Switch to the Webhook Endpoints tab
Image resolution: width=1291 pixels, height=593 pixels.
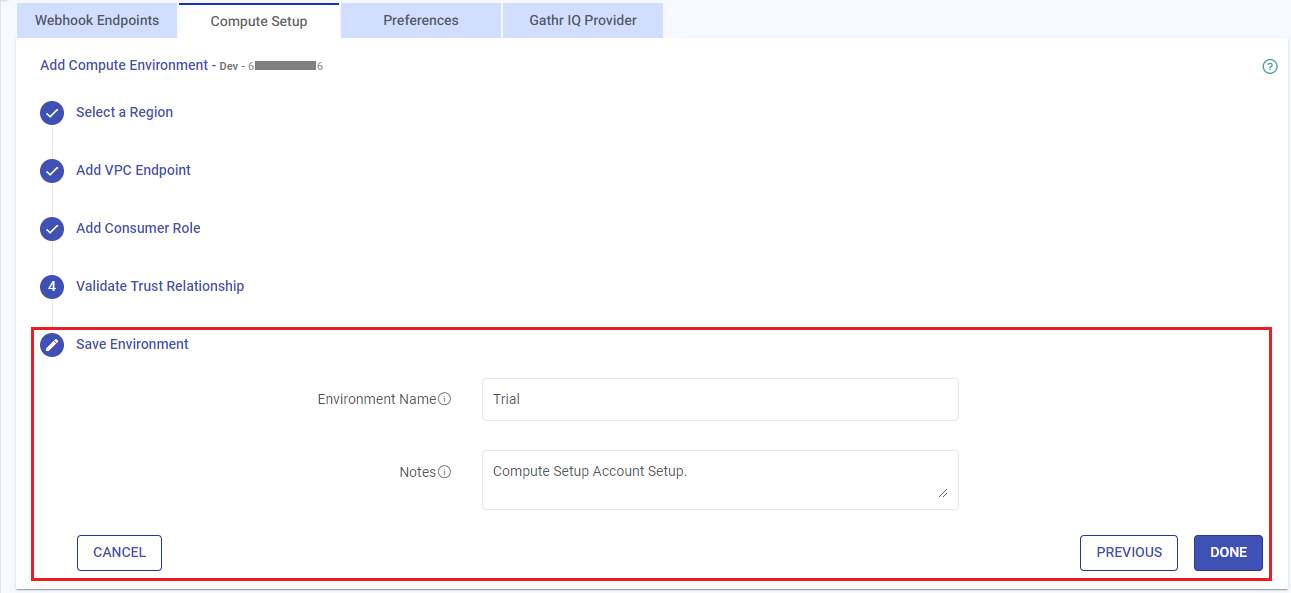click(x=97, y=20)
